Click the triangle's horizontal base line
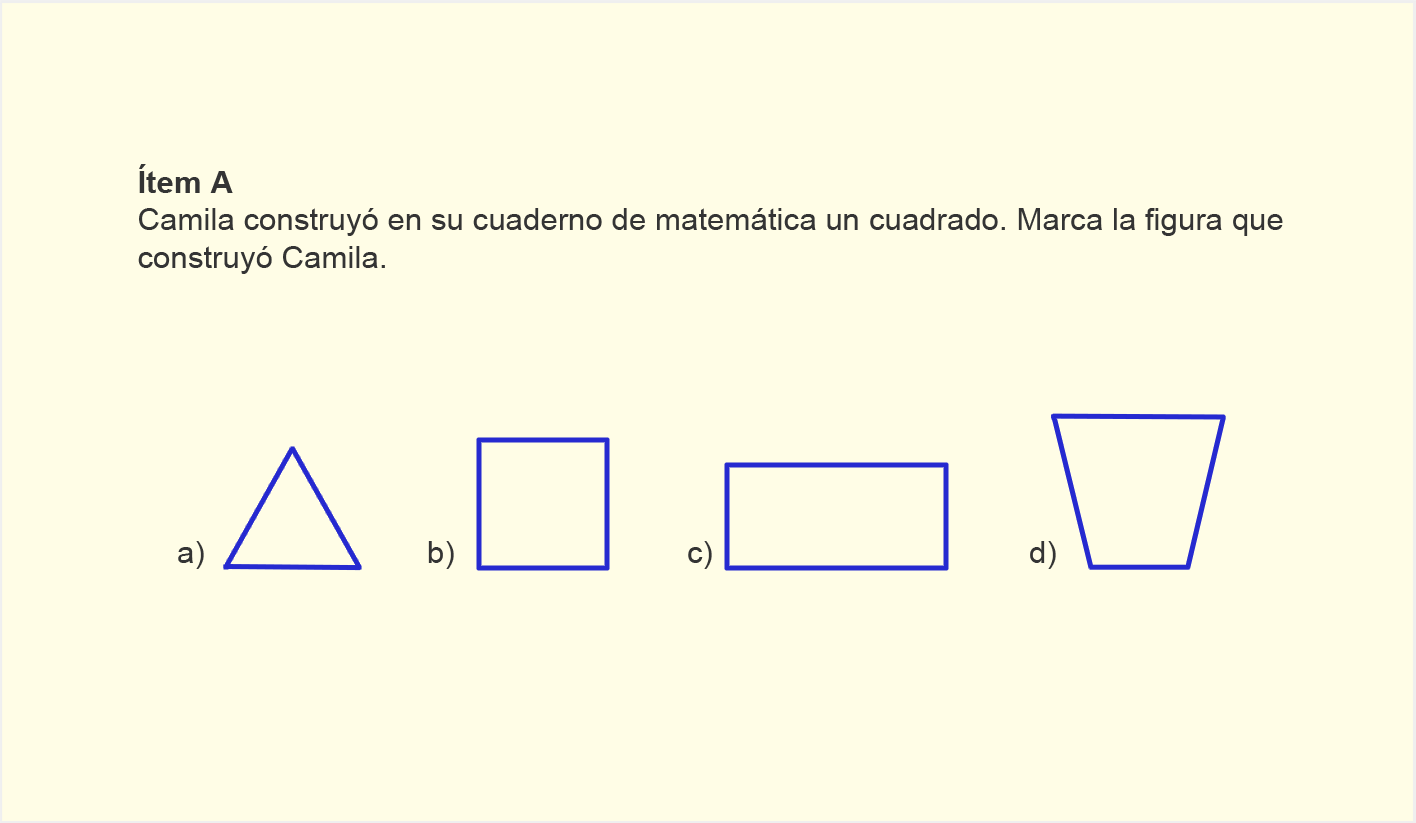The image size is (1416, 823). [x=293, y=567]
